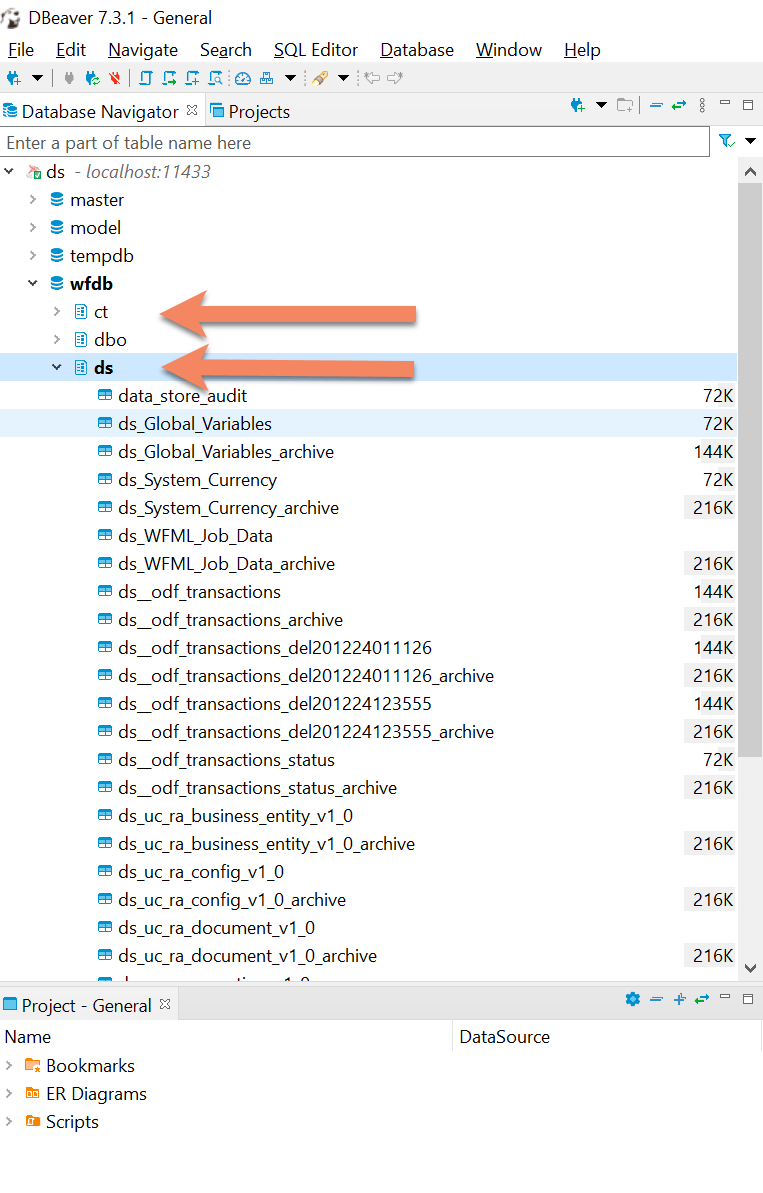Viewport: 763px width, 1193px height.
Task: Collapse the ds localhost:11433 connection node
Action: pyautogui.click(x=9, y=172)
